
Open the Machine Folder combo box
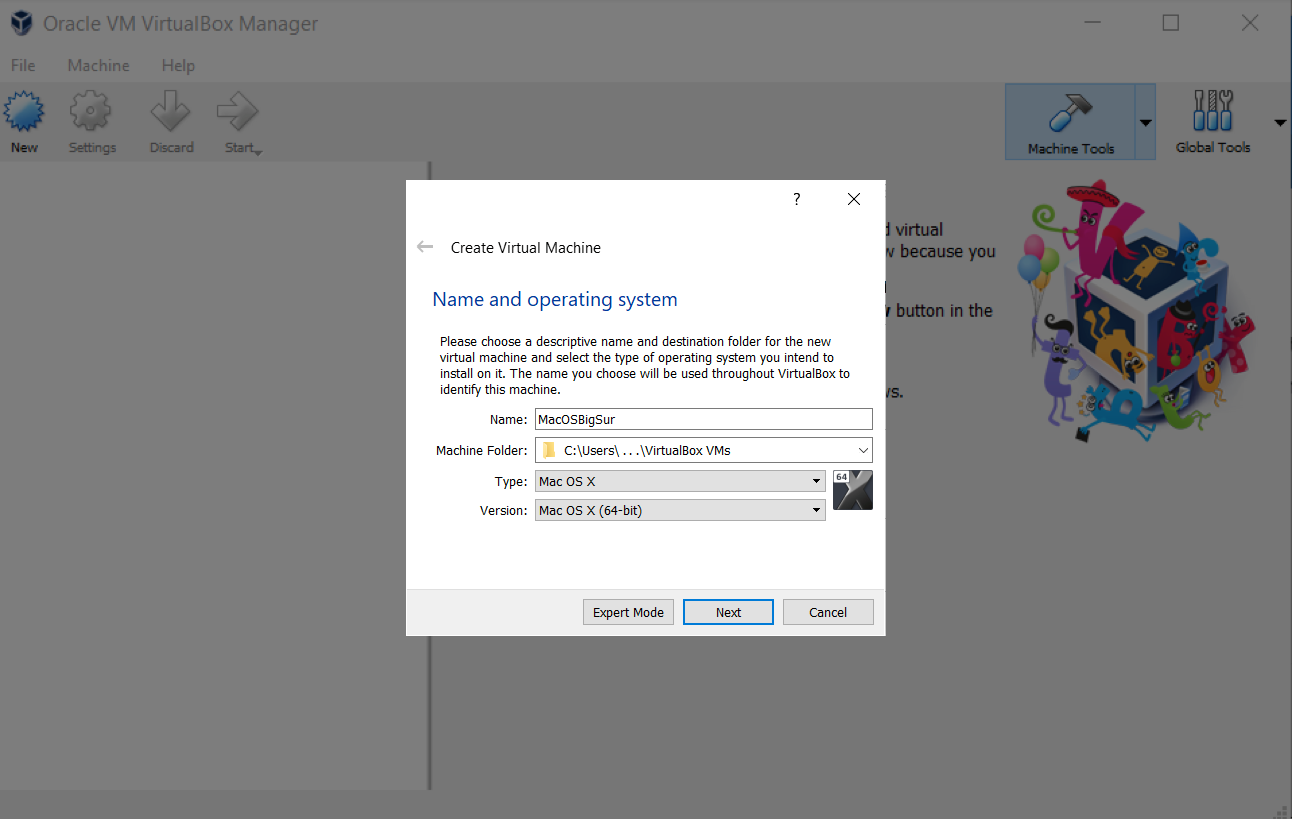click(704, 450)
